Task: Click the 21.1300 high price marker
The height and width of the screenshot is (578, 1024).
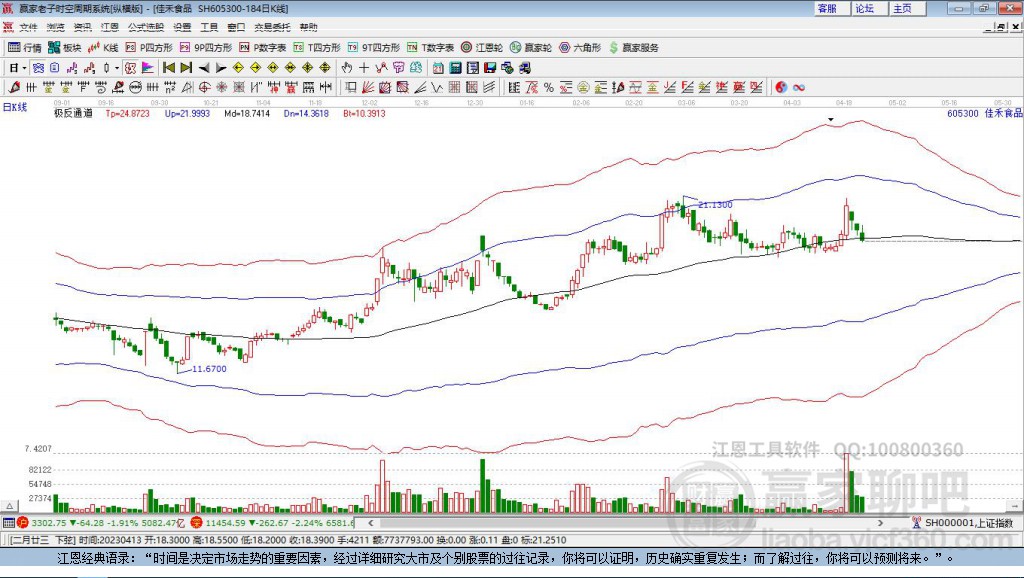Action: 715,204
